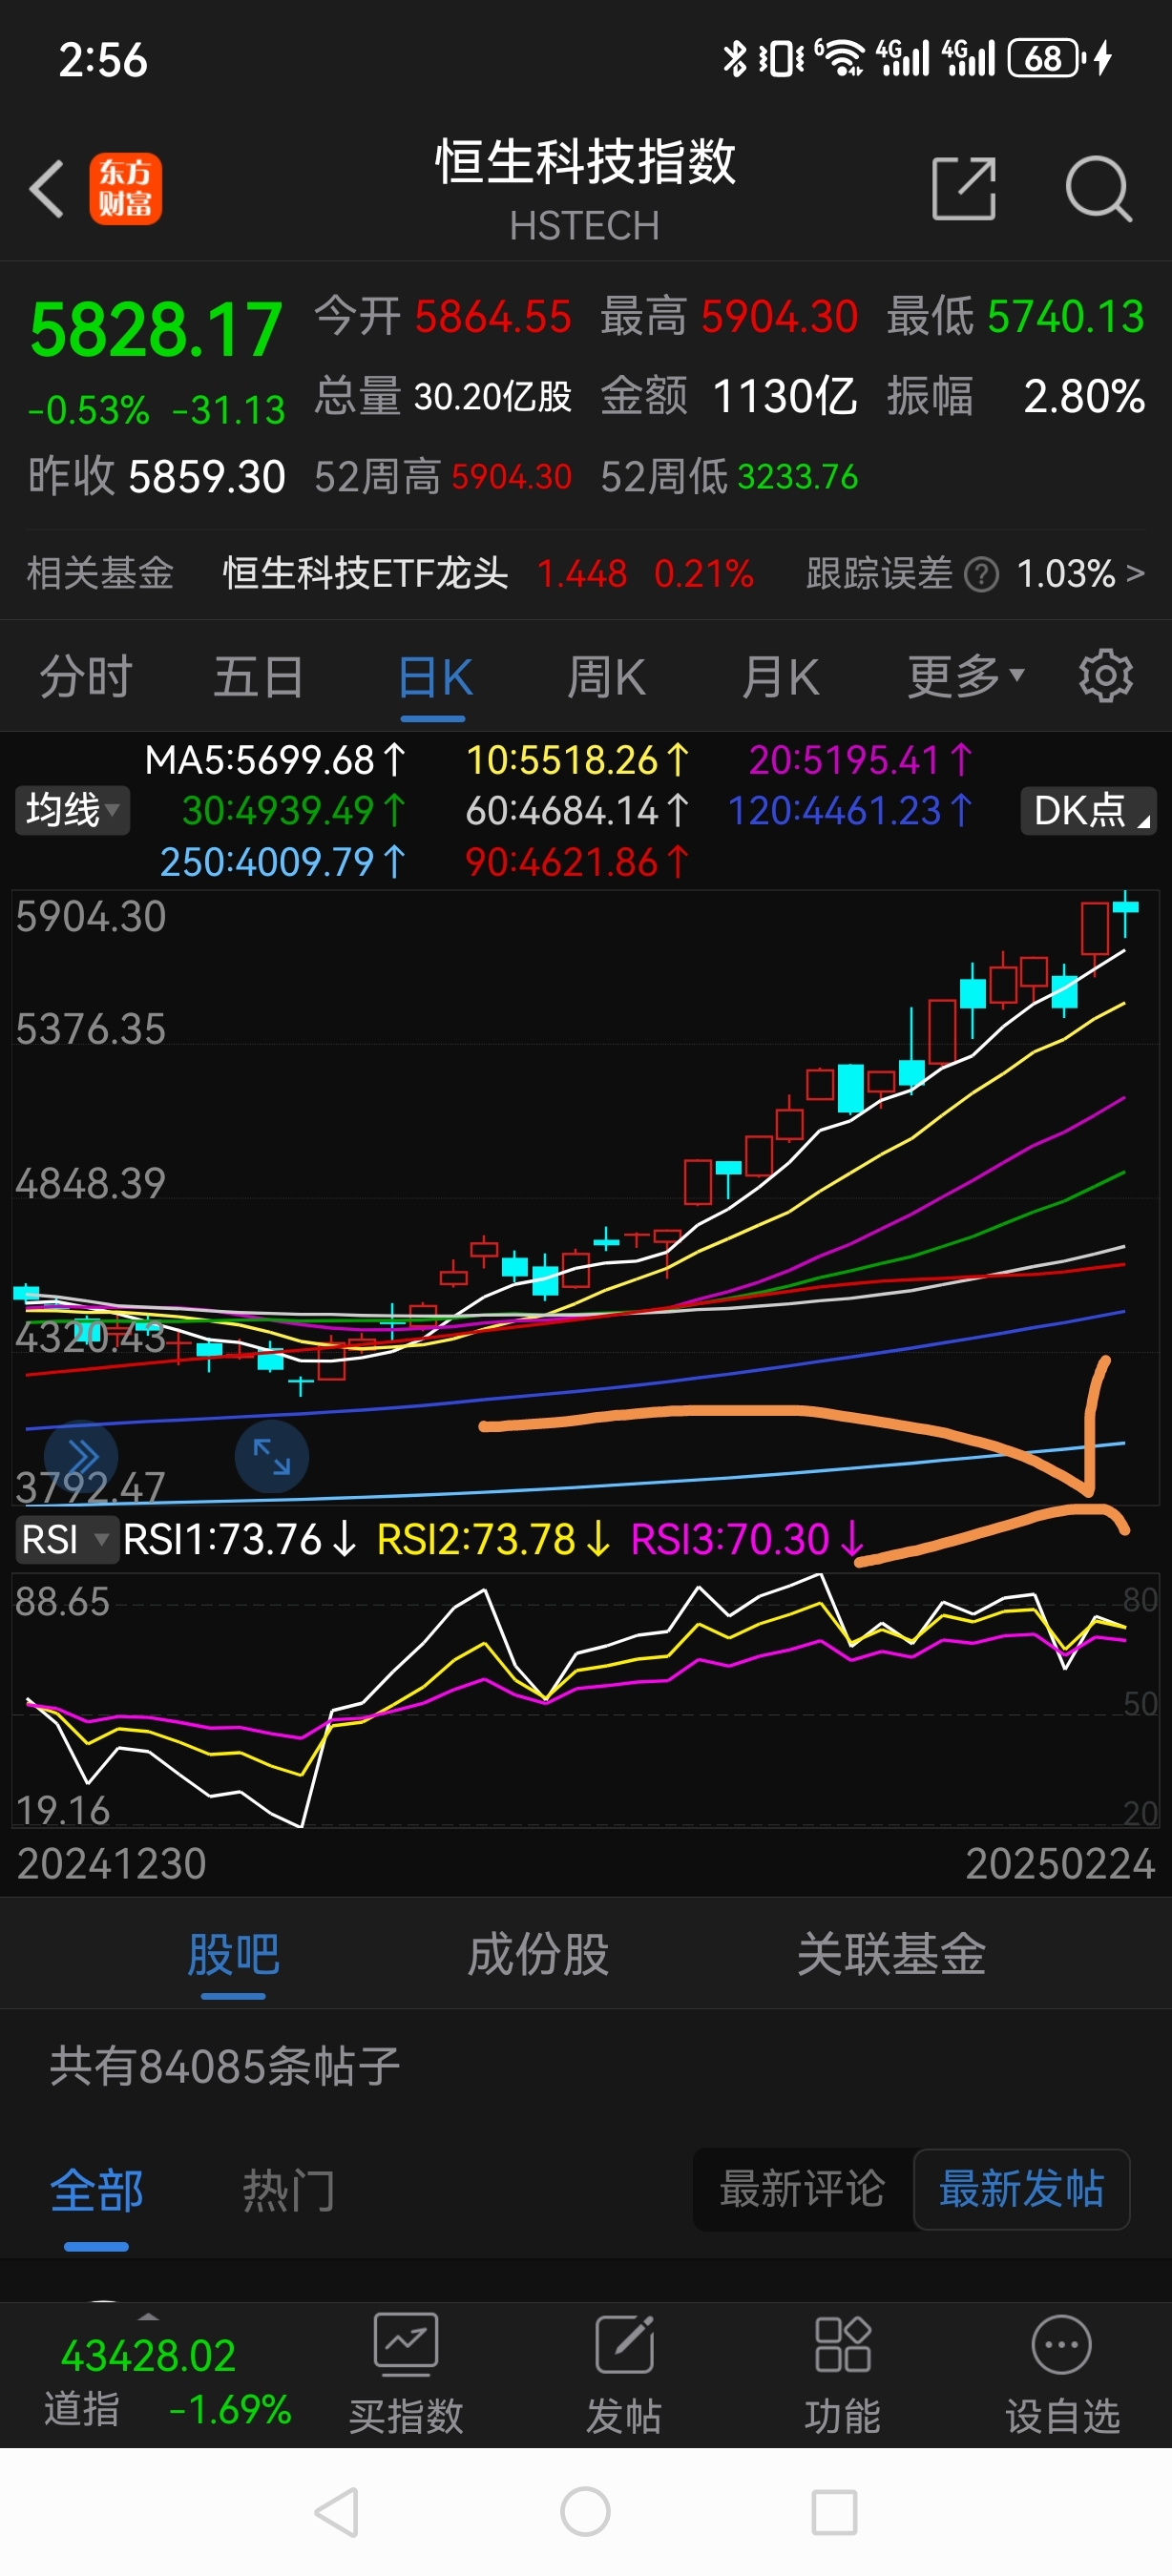Tap the back arrow icon
1172x2576 pixels.
(47, 188)
